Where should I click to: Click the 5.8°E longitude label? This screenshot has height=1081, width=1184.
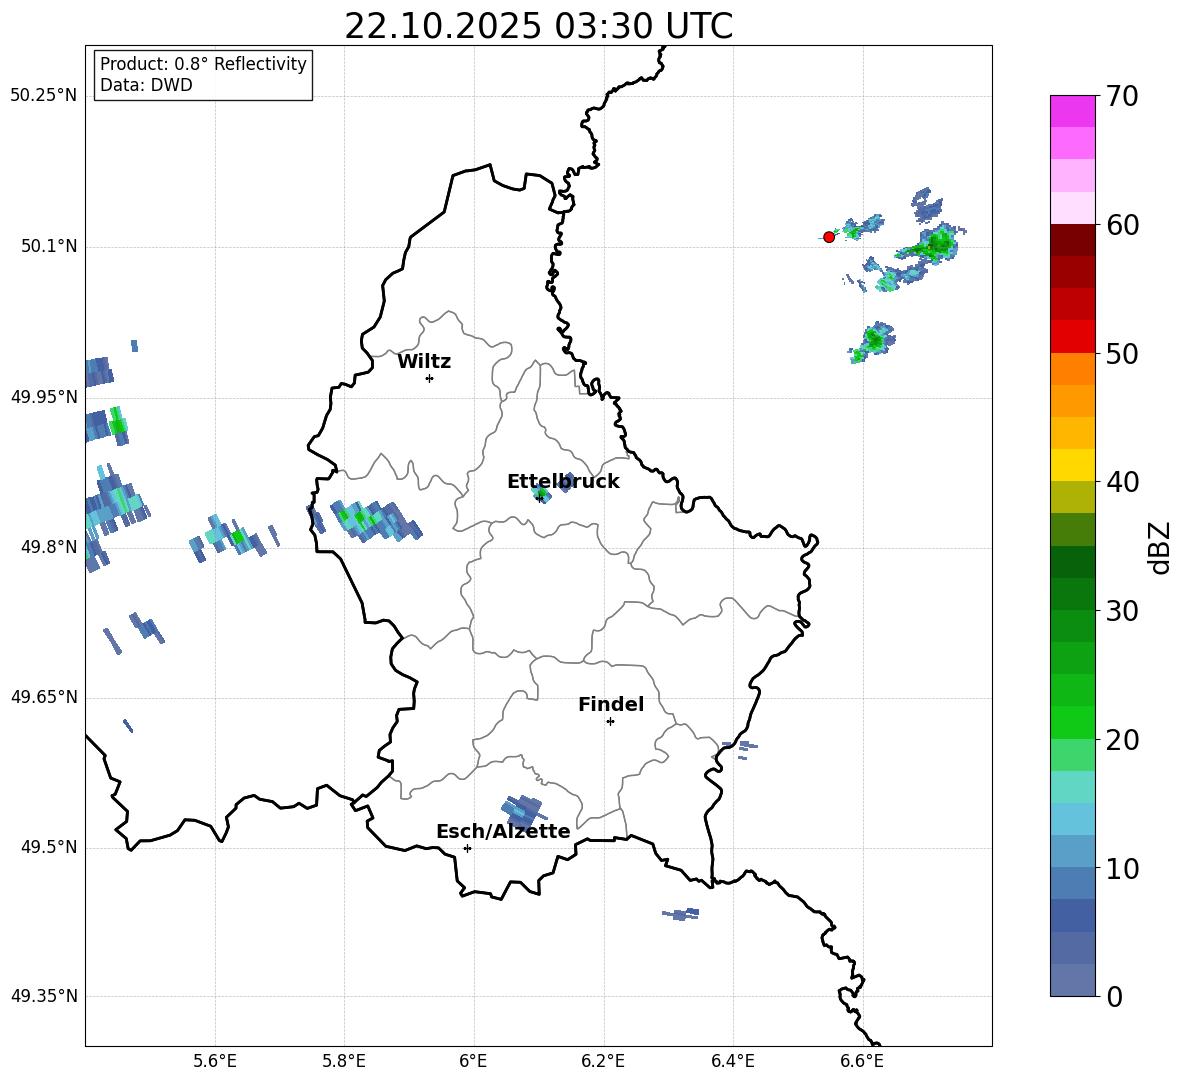point(344,1061)
